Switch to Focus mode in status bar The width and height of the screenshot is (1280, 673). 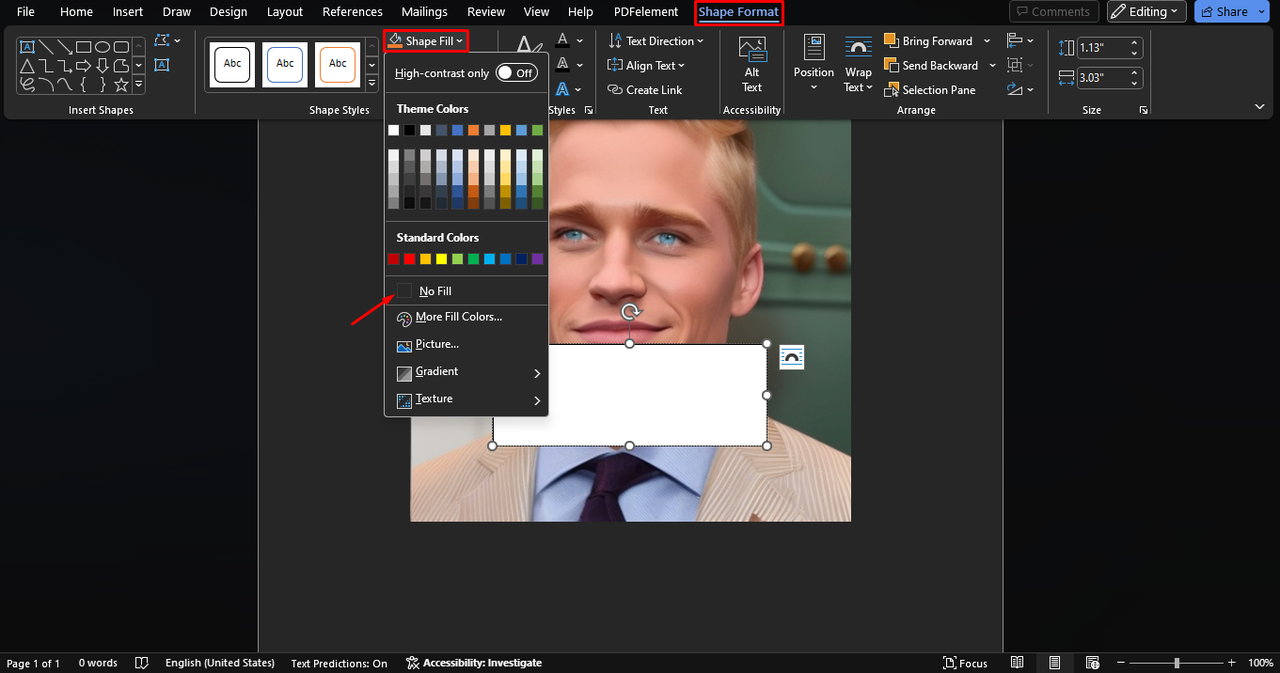click(965, 663)
